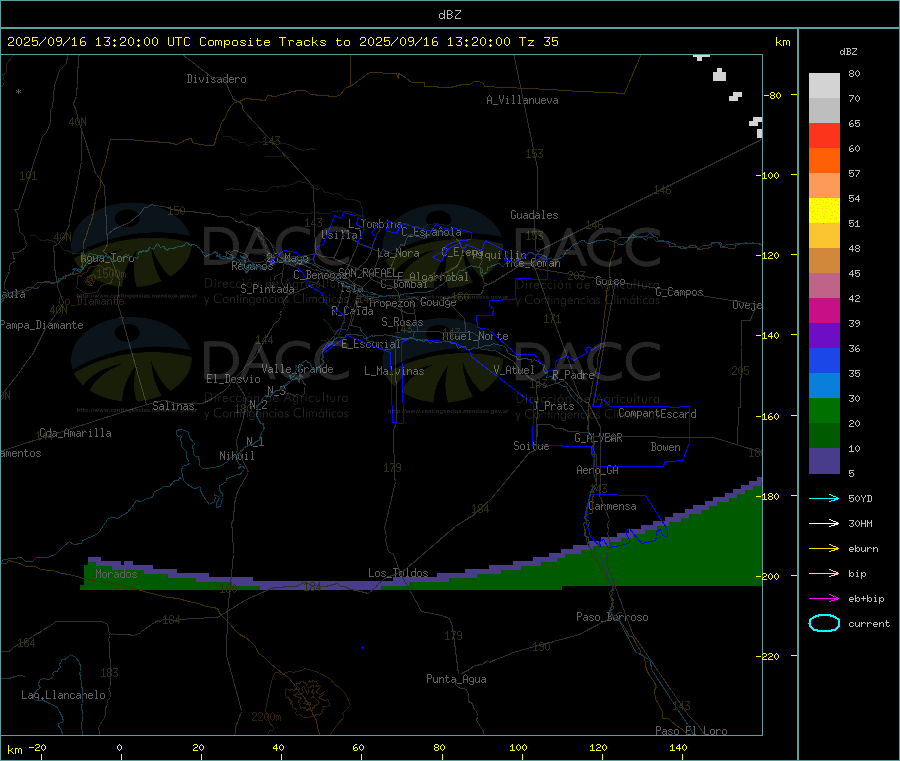This screenshot has height=761, width=900.
Task: Click the G_ALVEAR map label
Action: click(x=599, y=438)
